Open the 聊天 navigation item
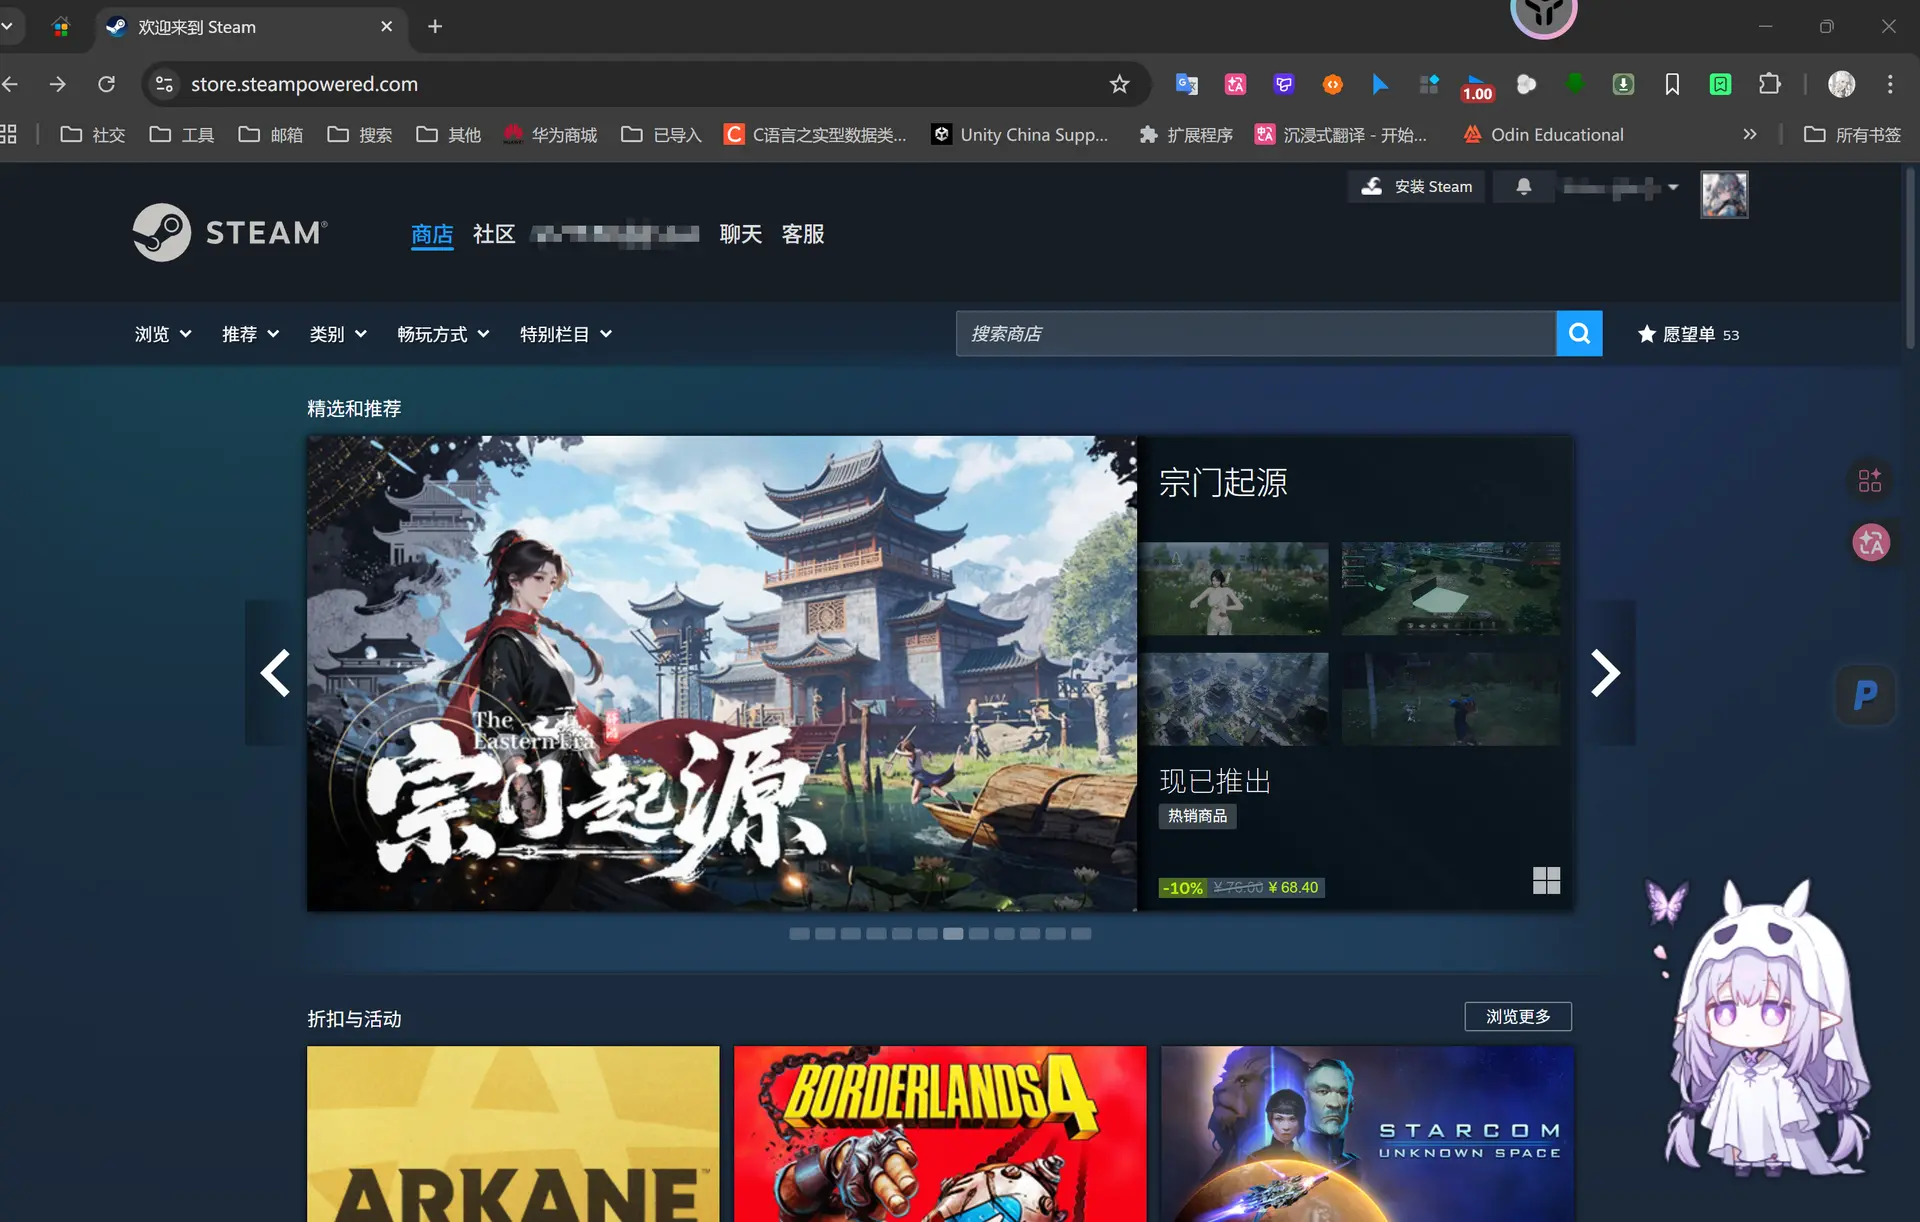Viewport: 1920px width, 1222px height. click(x=741, y=234)
